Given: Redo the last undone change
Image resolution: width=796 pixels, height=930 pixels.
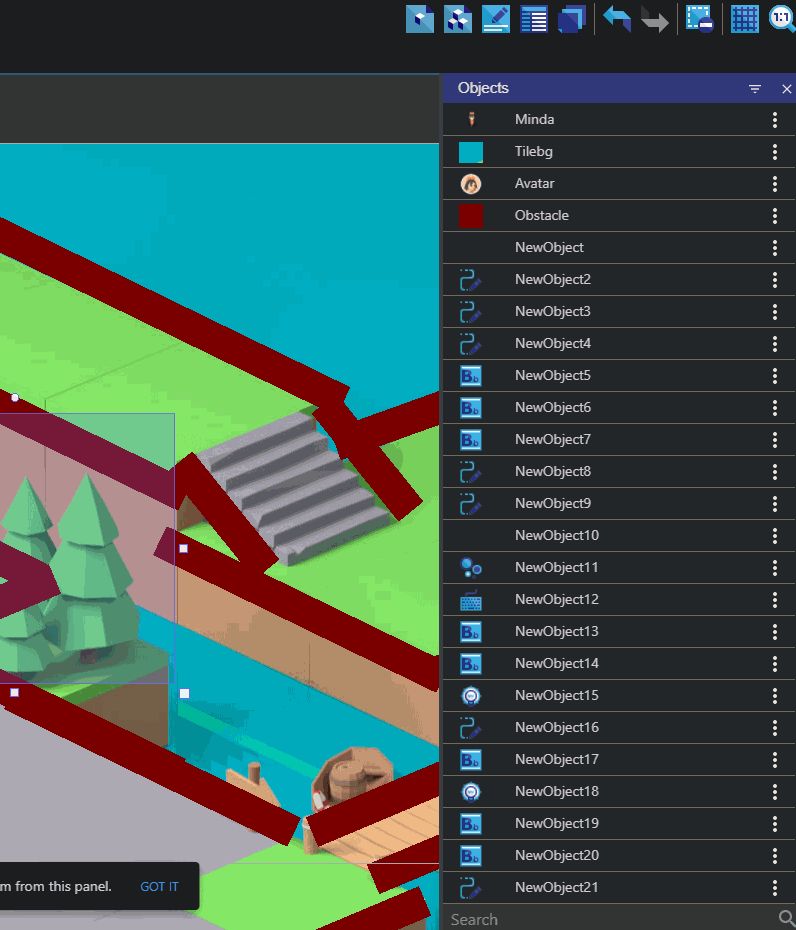Looking at the screenshot, I should coord(655,19).
